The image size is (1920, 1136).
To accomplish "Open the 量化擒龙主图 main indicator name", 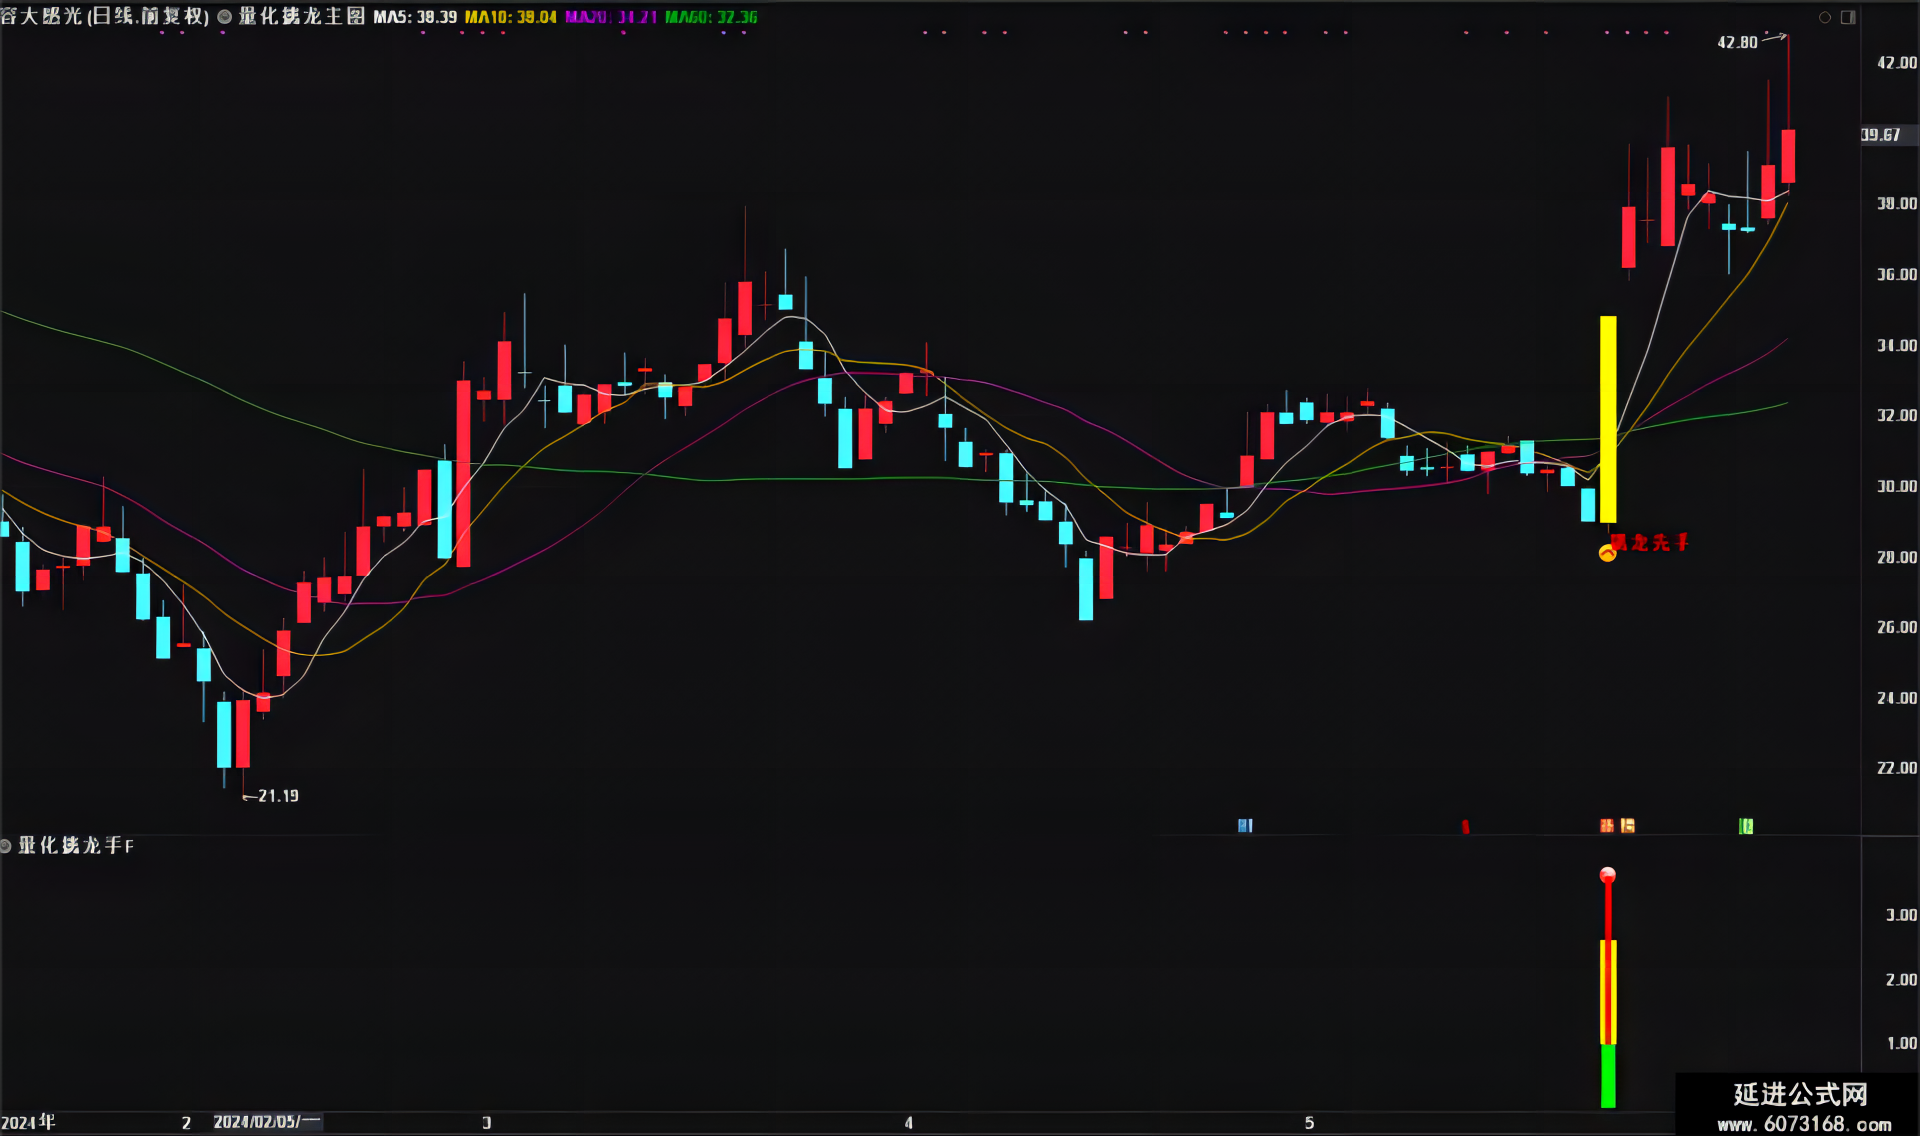I will [302, 17].
